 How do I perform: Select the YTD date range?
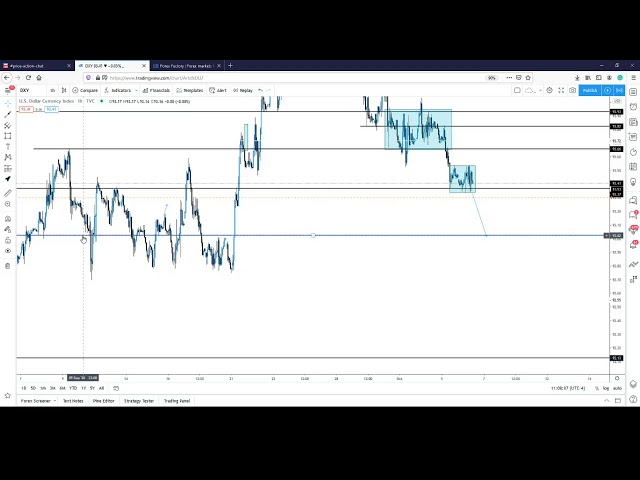click(x=73, y=388)
